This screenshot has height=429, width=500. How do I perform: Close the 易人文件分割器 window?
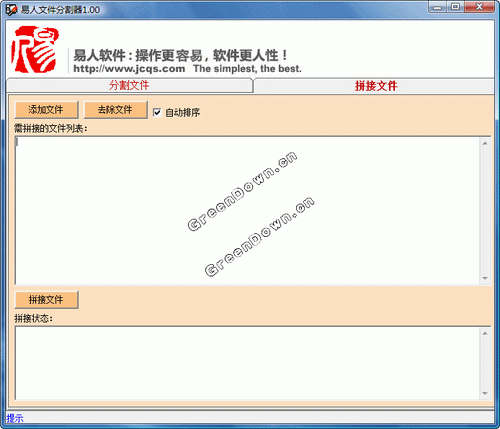pyautogui.click(x=479, y=7)
